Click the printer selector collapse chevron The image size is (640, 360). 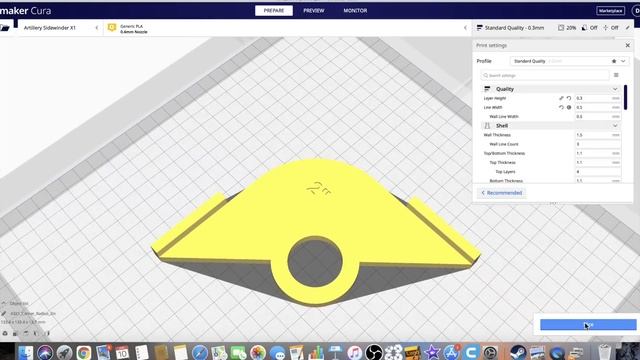[97, 28]
